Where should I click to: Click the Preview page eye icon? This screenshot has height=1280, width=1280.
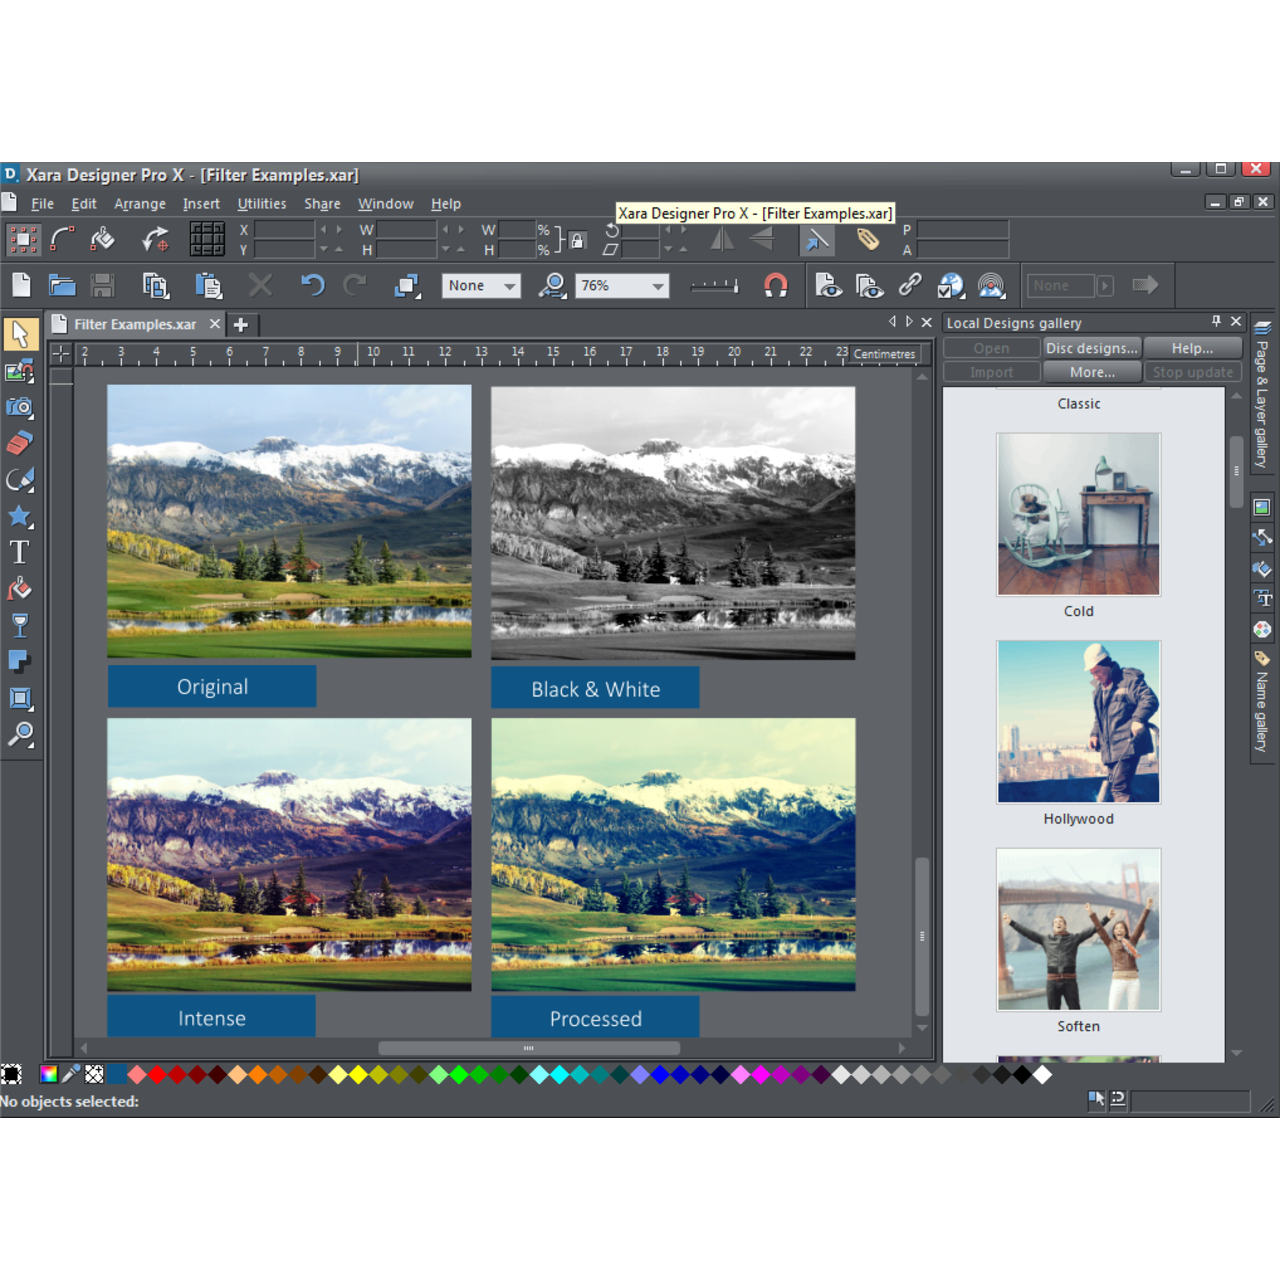pyautogui.click(x=827, y=286)
